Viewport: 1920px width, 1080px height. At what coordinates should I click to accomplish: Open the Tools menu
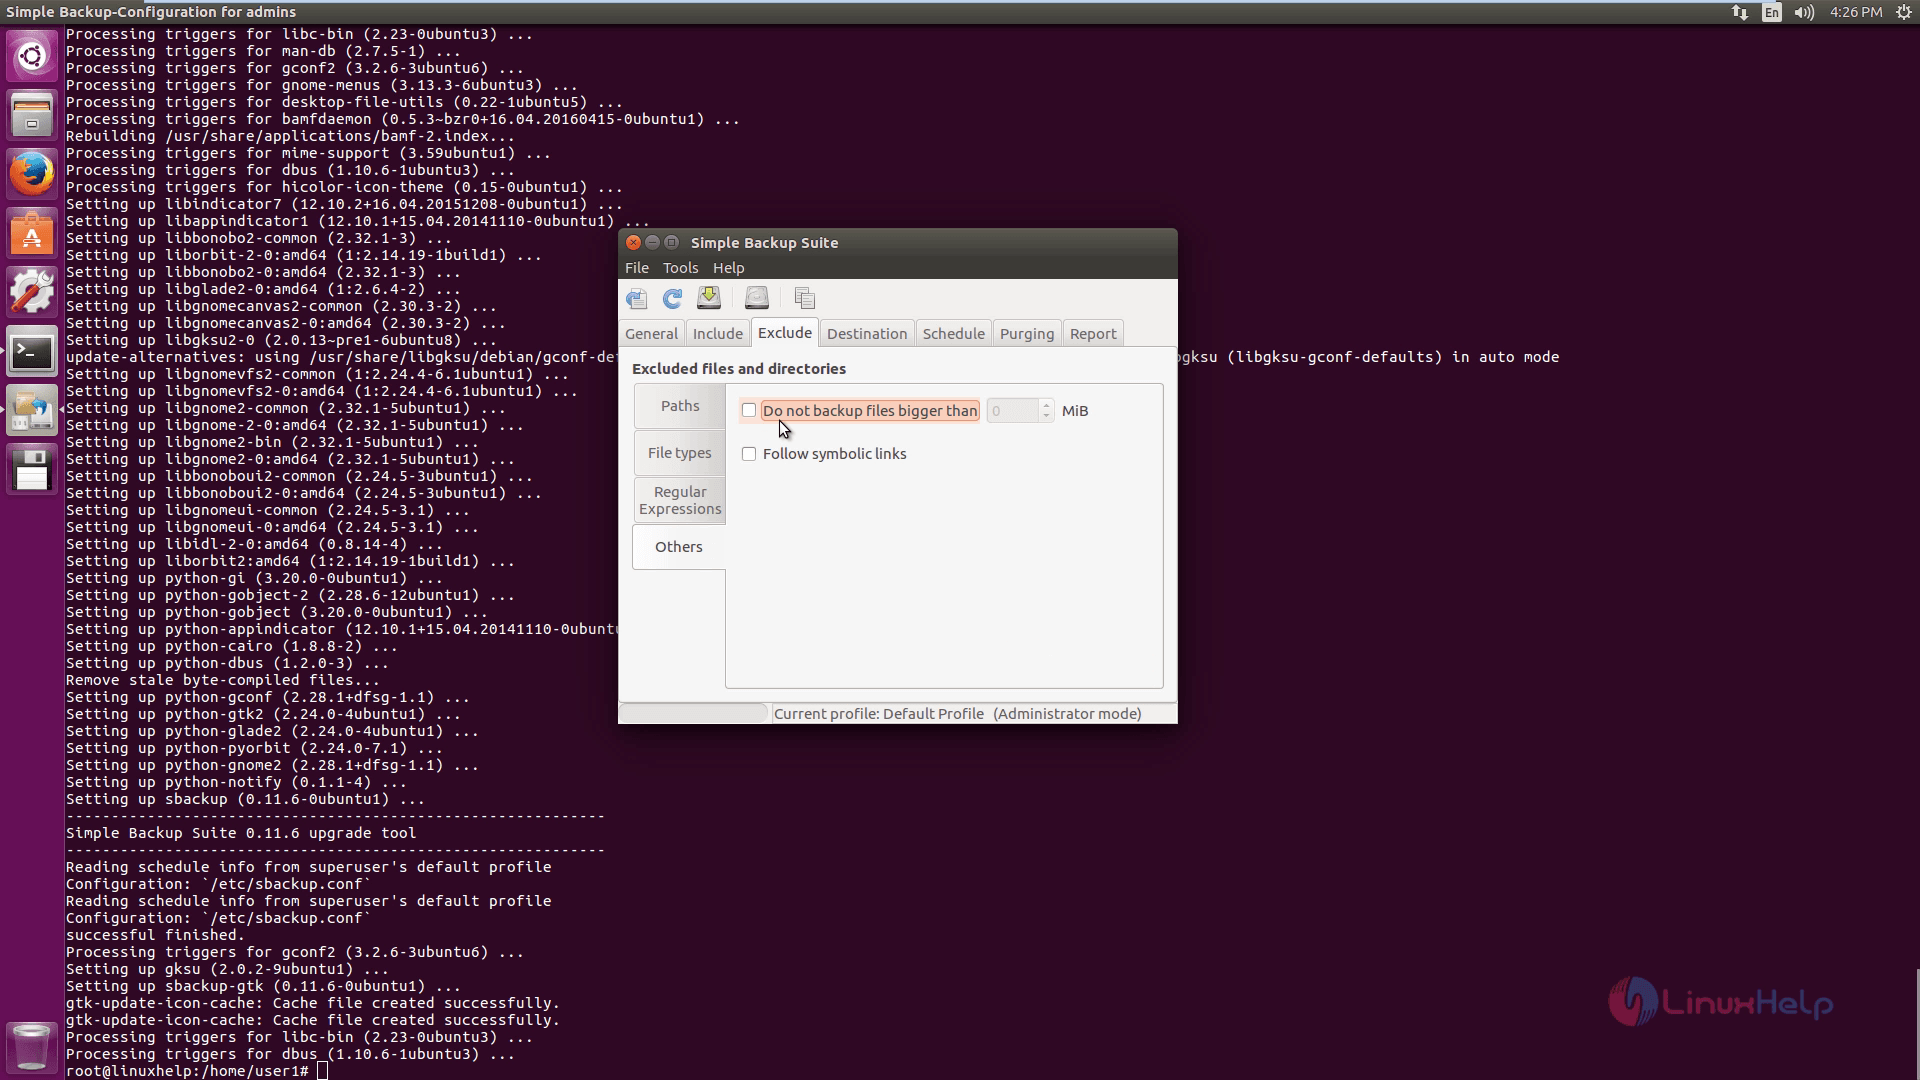pos(680,266)
